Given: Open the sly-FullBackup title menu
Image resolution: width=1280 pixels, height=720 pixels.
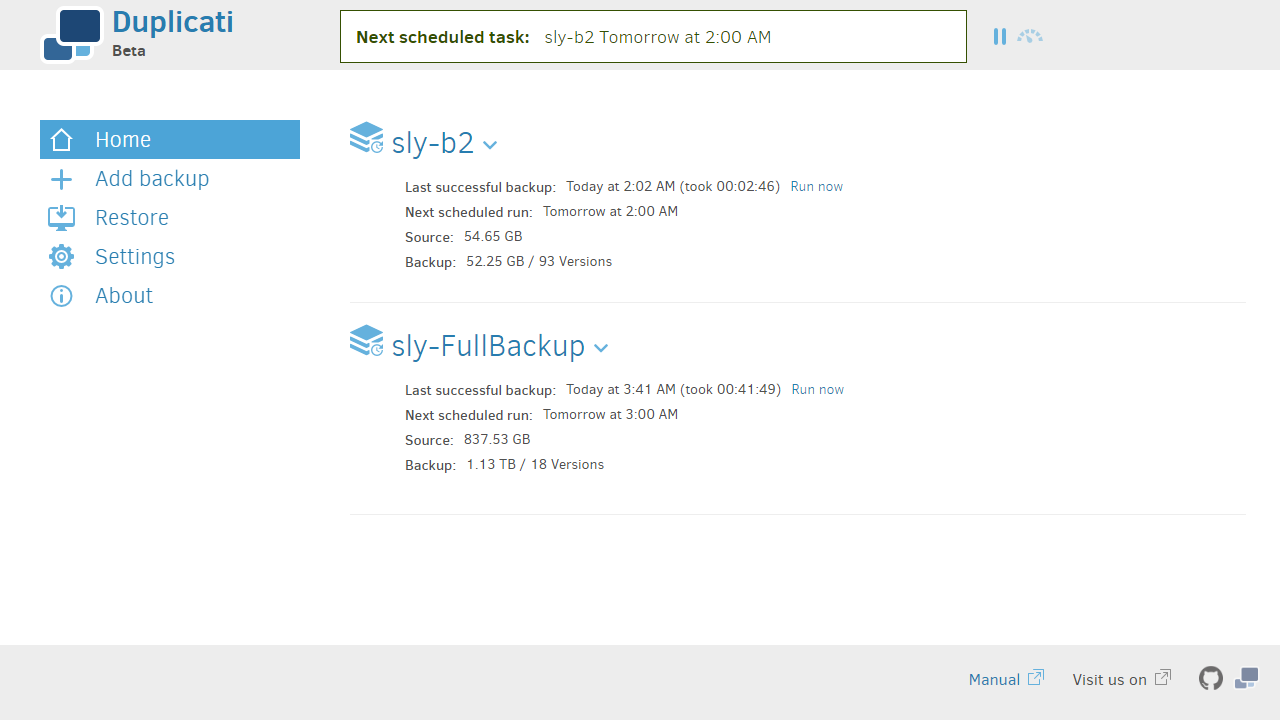Looking at the screenshot, I should (488, 346).
